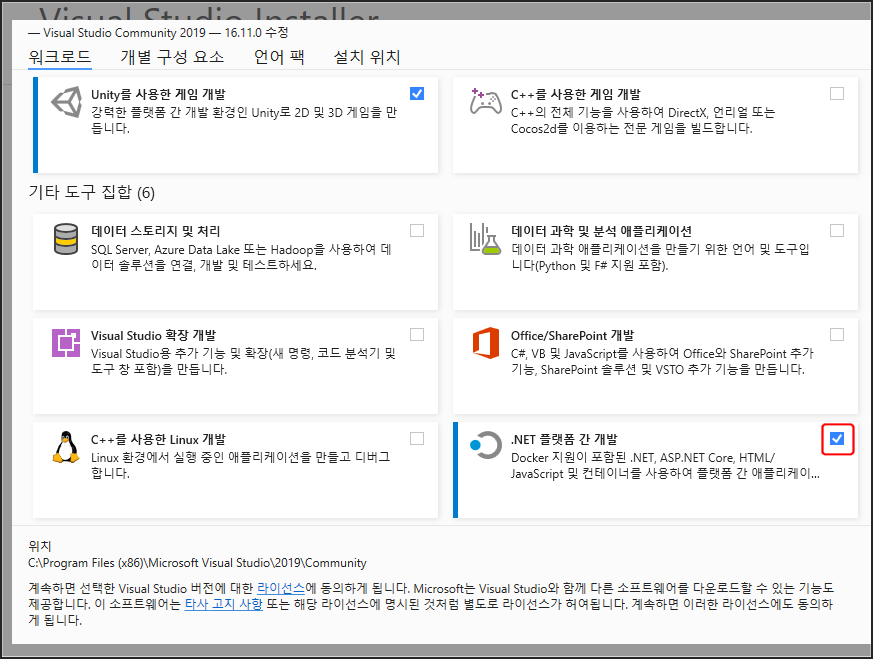The width and height of the screenshot is (873, 659).
Task: Open the 라이선스 link
Action: (281, 588)
